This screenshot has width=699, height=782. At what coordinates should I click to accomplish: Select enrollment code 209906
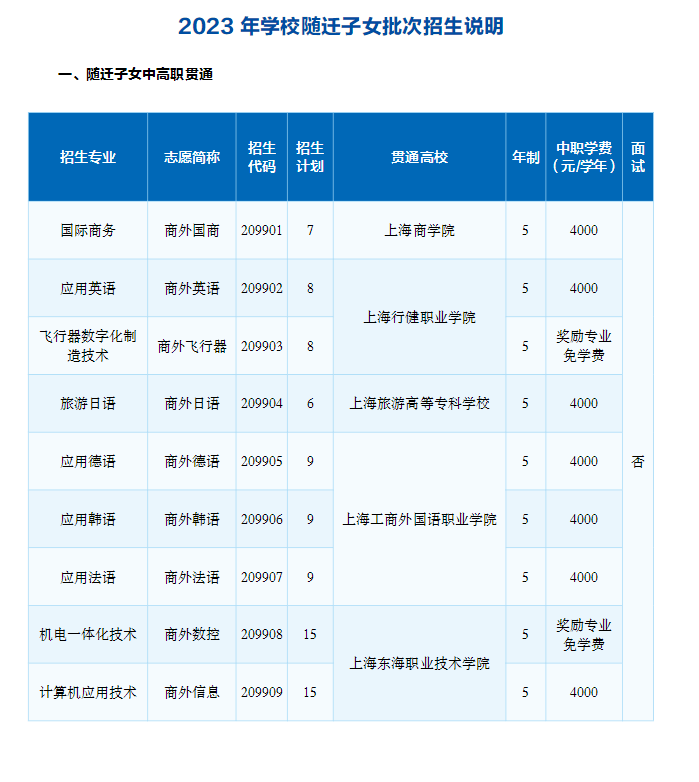(262, 519)
